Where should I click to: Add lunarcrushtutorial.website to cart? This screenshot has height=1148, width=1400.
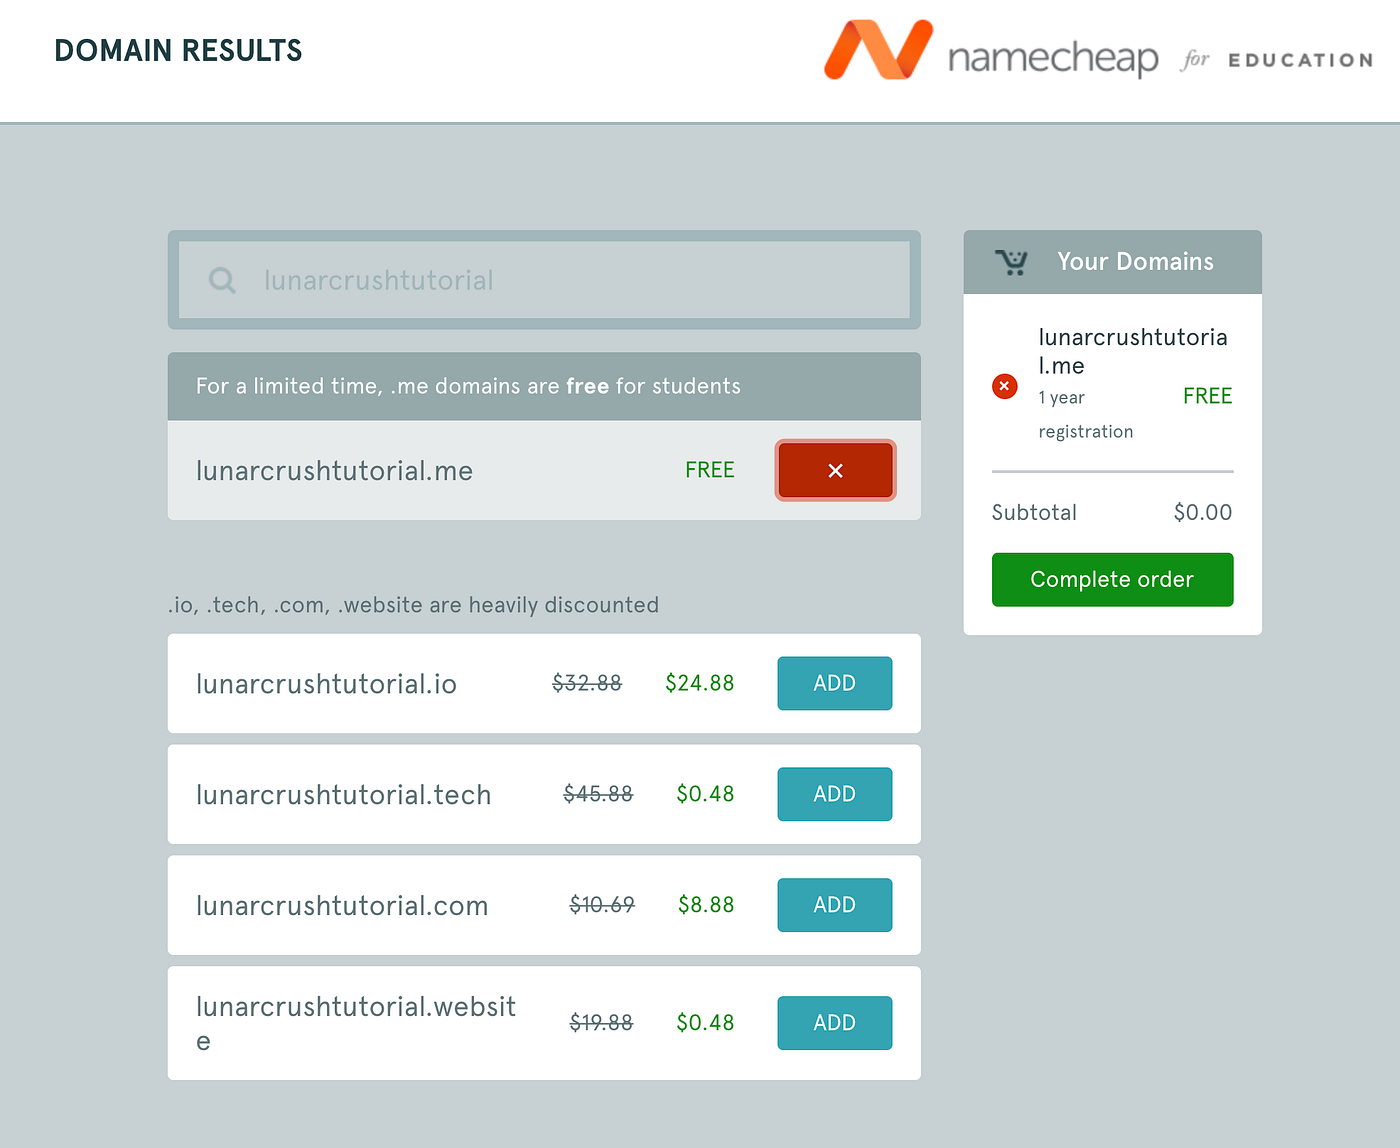coord(834,1023)
